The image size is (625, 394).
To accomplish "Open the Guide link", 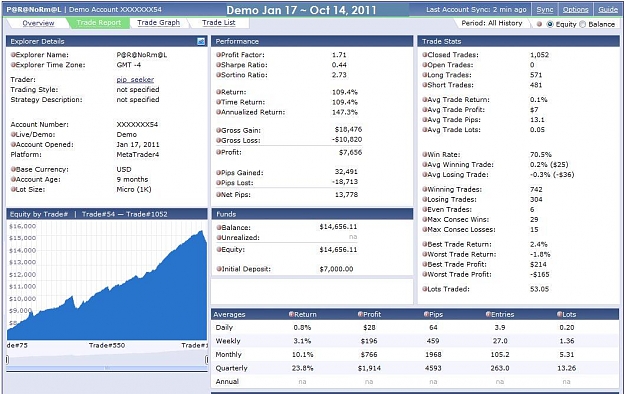I will click(x=608, y=10).
